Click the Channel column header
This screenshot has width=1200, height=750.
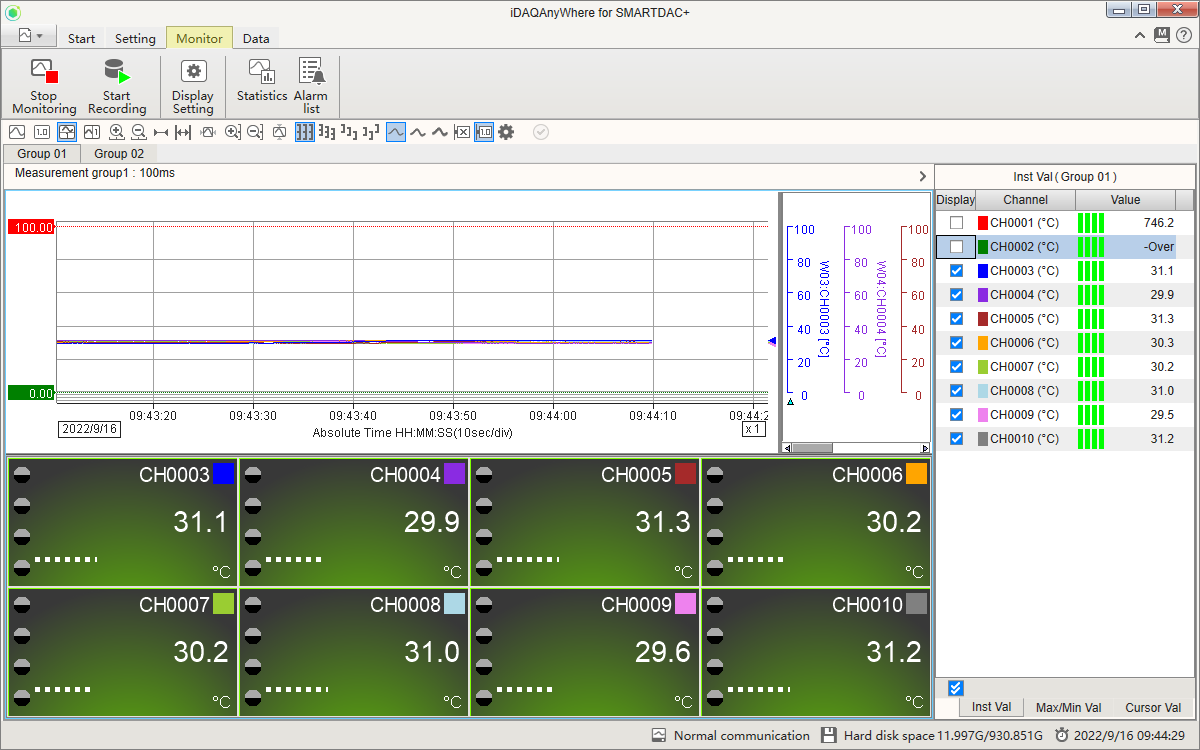pos(1025,200)
